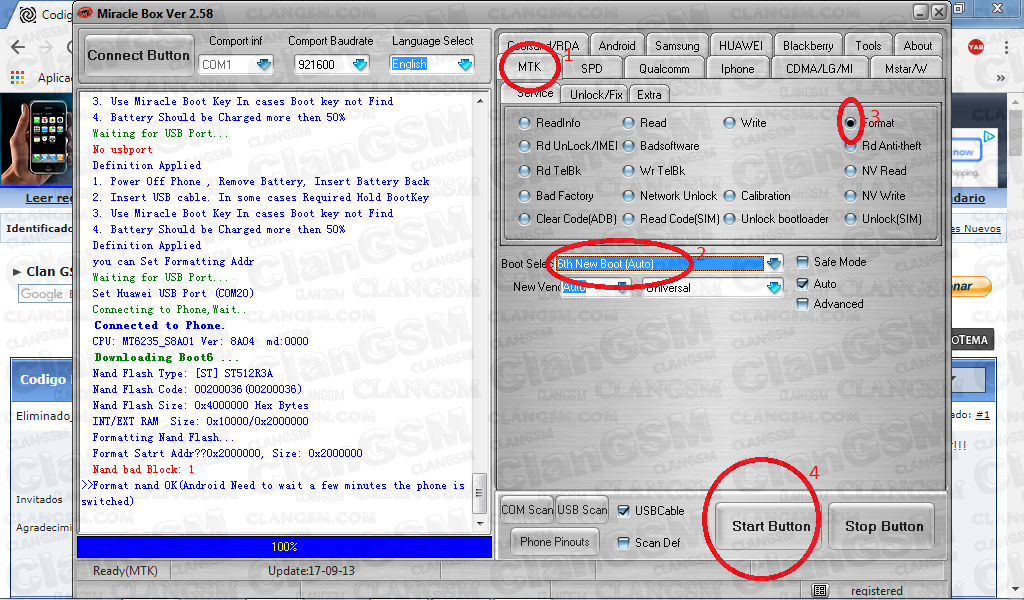Open Phone Pinouts
The height and width of the screenshot is (600, 1024).
554,542
